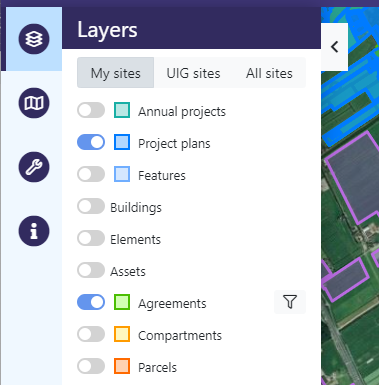Open the info icon in sidebar

click(34, 231)
